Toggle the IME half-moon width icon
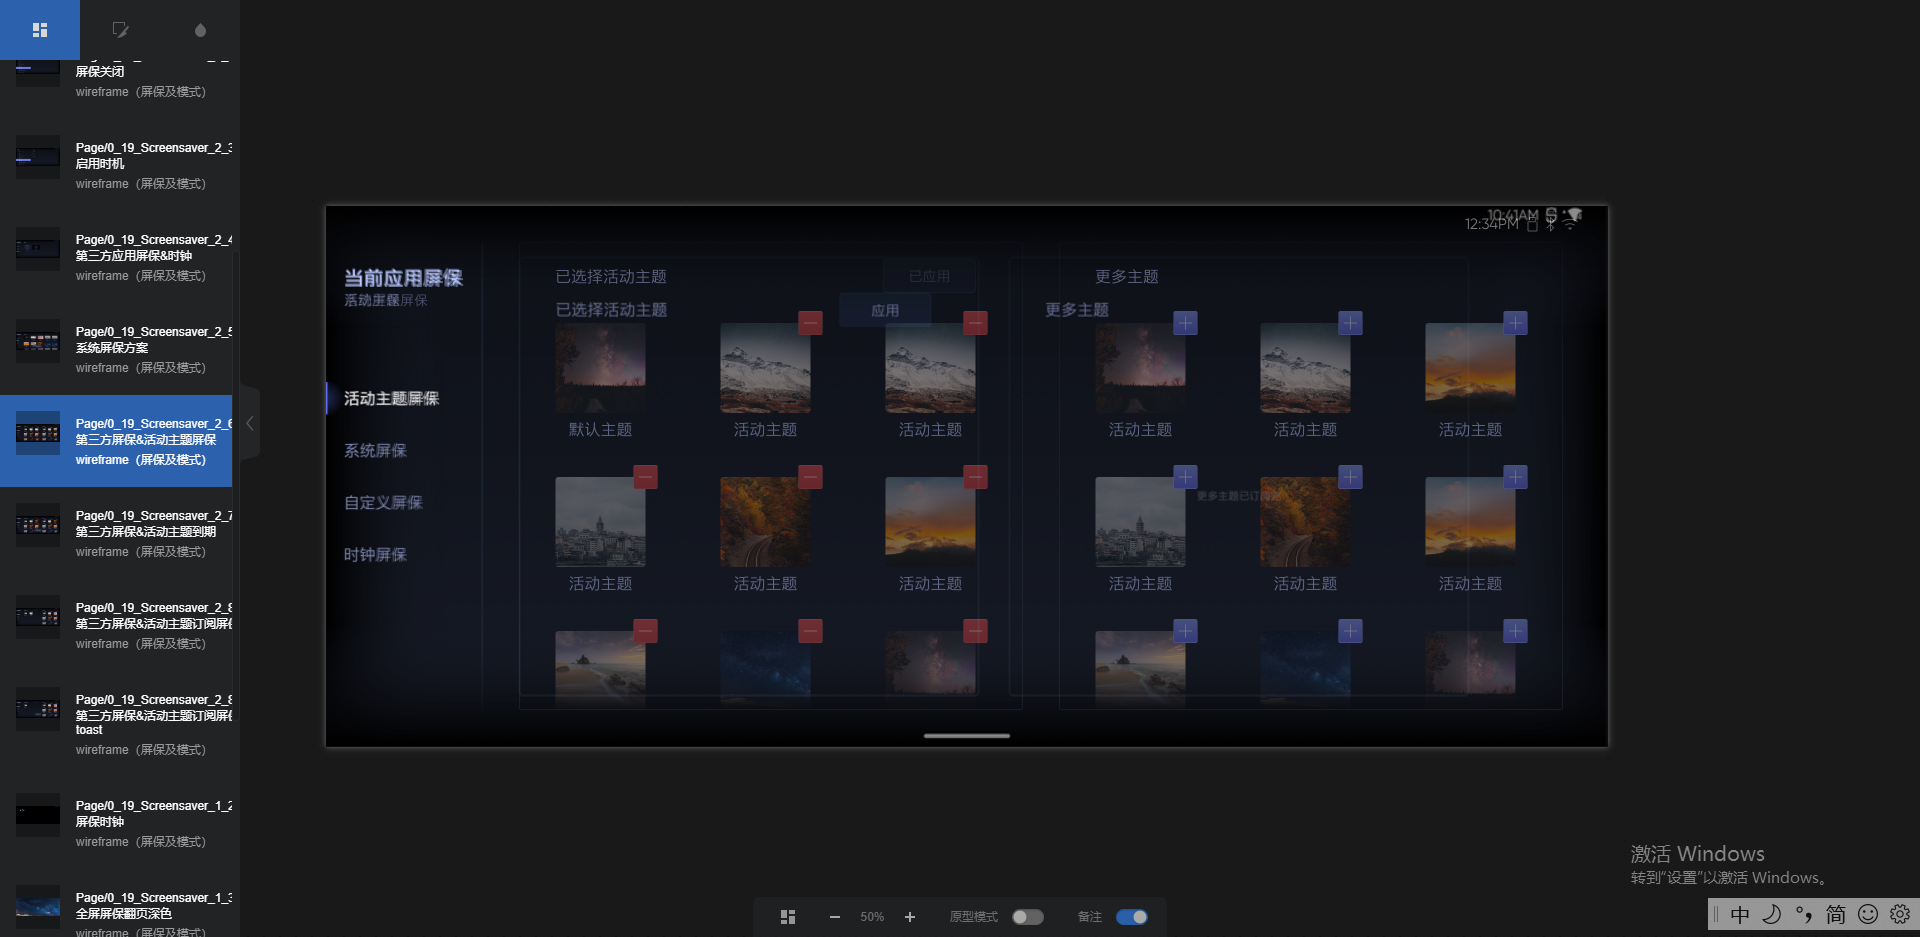The image size is (1920, 937). [x=1772, y=915]
